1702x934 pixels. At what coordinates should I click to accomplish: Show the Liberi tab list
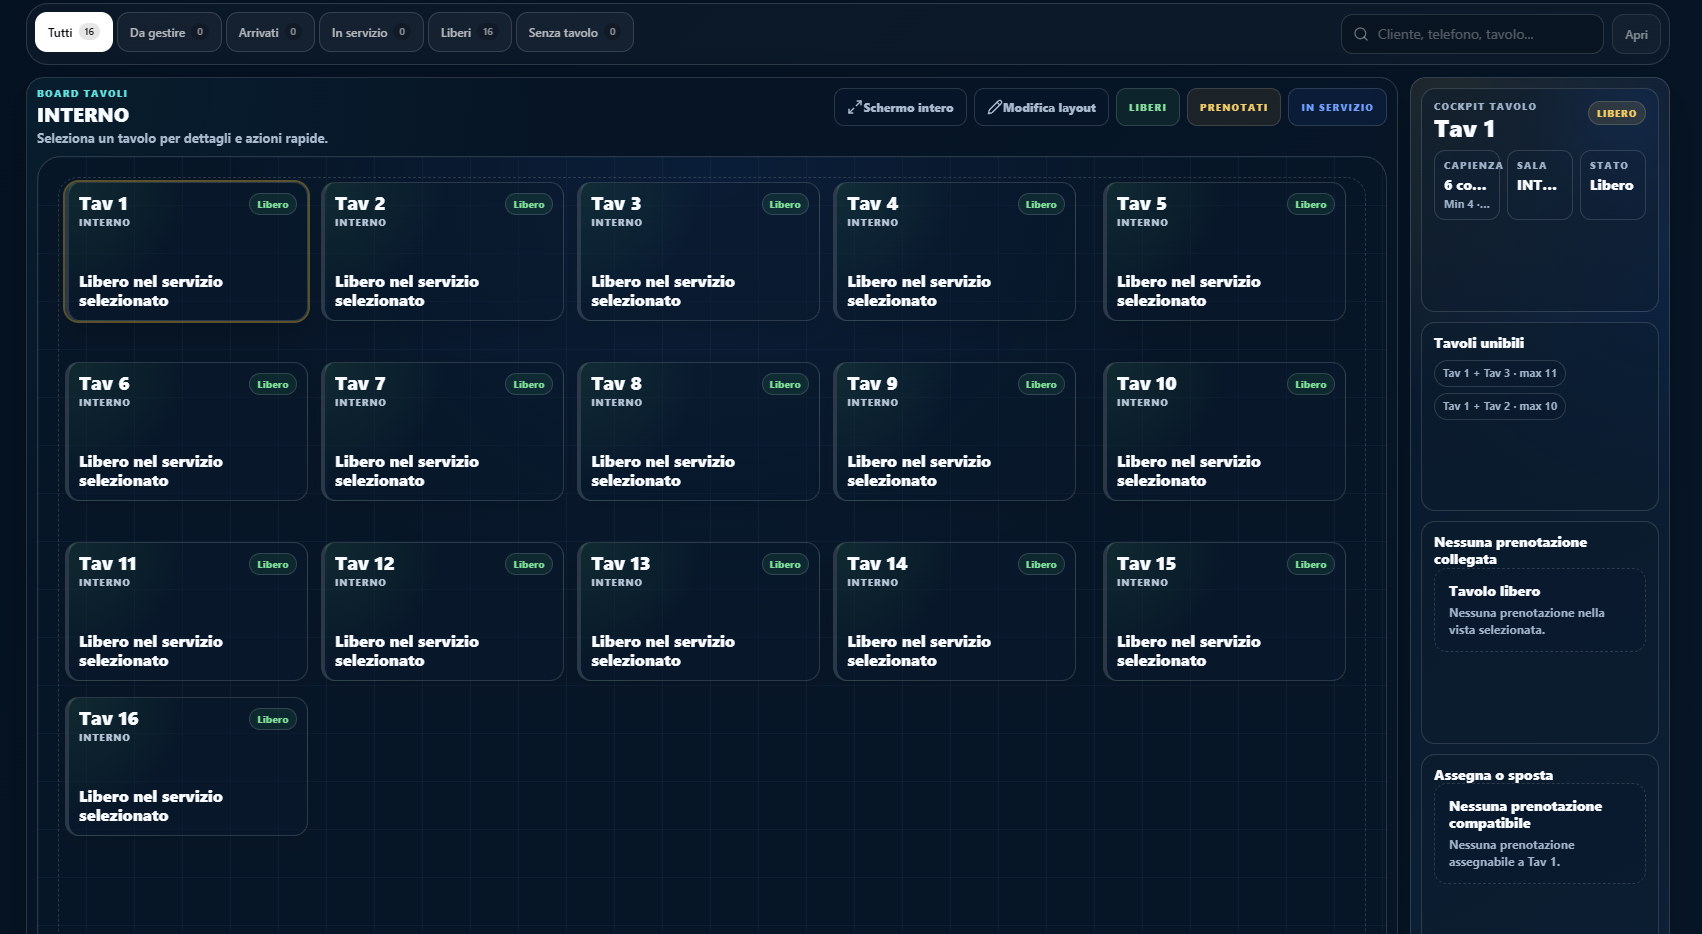470,32
